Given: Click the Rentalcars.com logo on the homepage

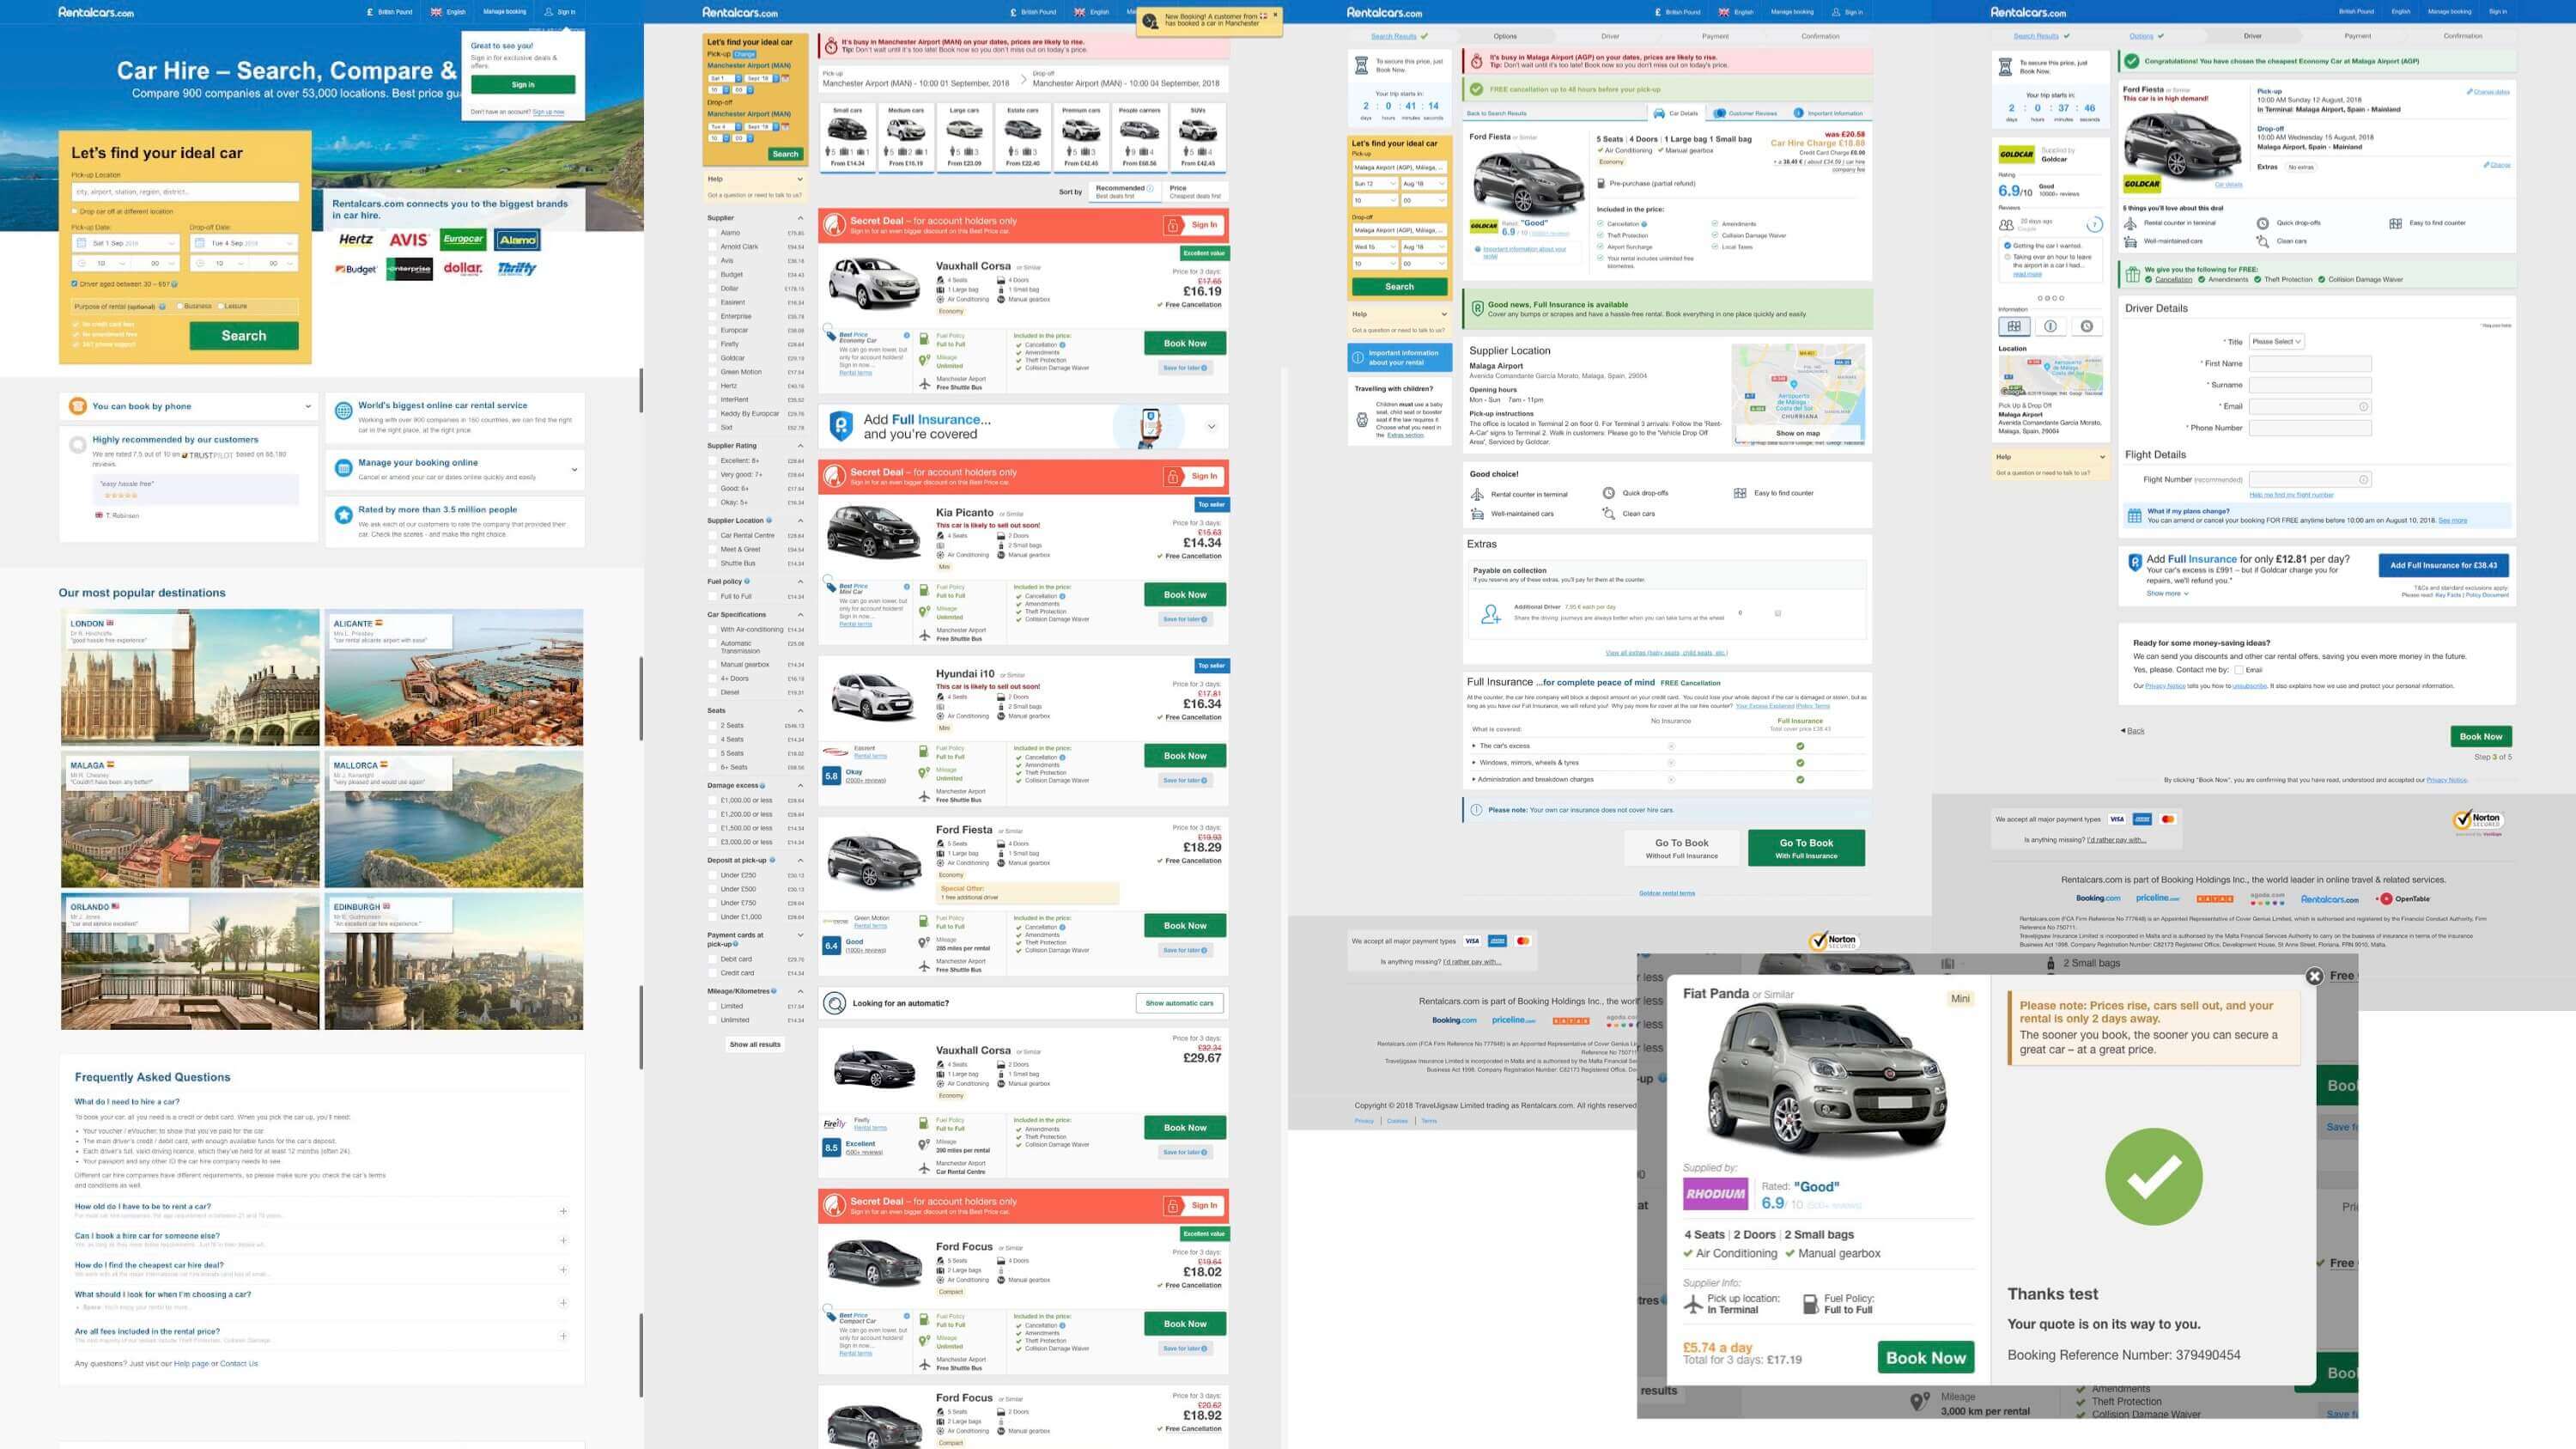Looking at the screenshot, I should click(x=96, y=12).
